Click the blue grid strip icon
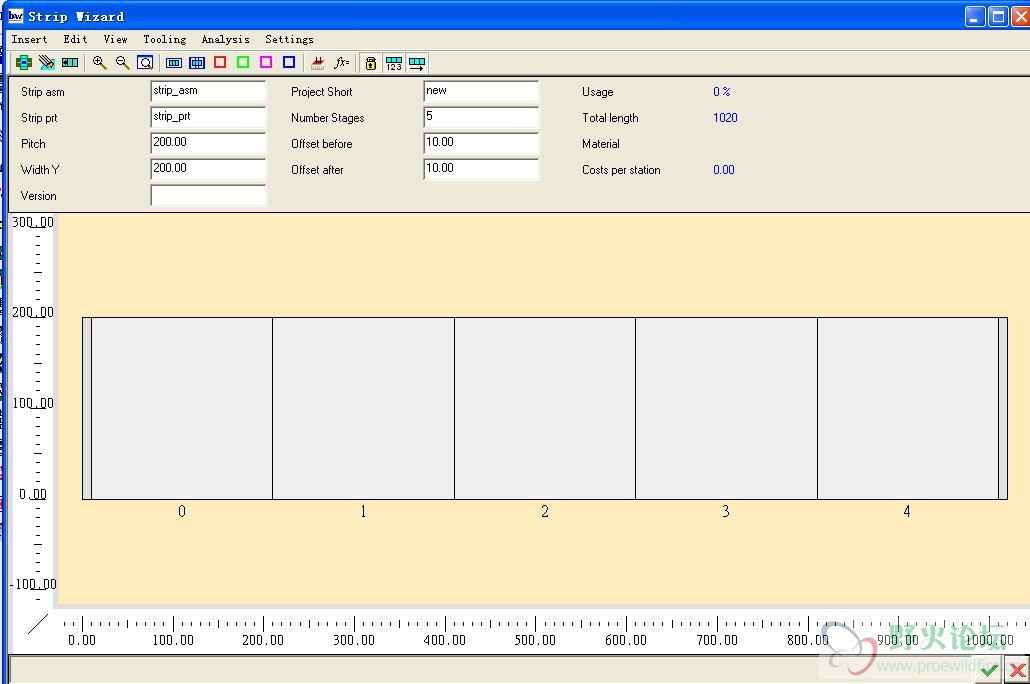1030x684 pixels. tap(197, 63)
